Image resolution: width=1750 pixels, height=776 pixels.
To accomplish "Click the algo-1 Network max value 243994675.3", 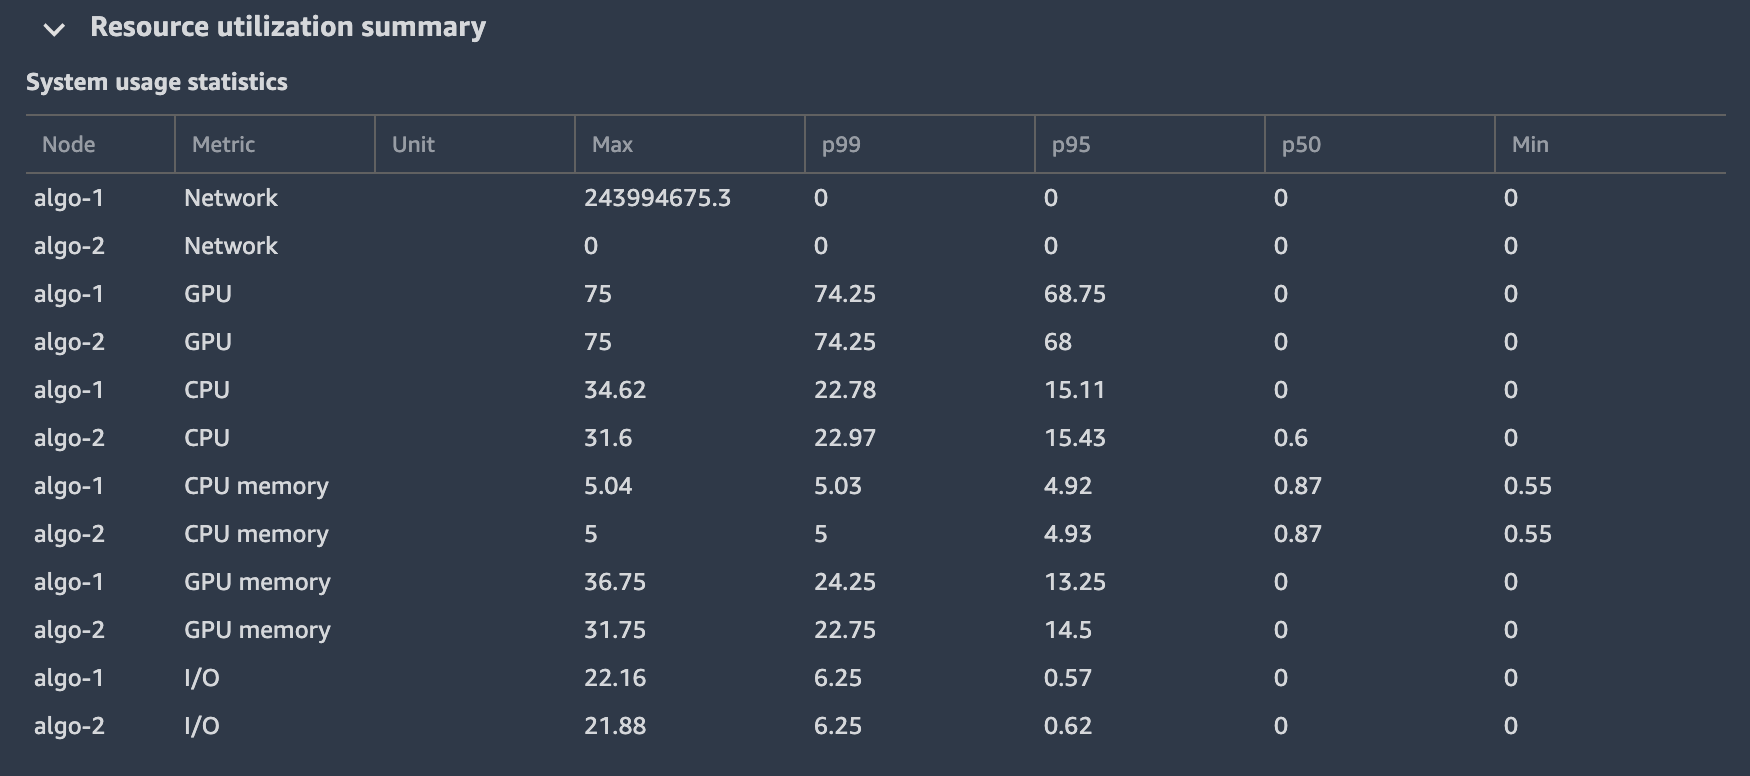I will [657, 198].
